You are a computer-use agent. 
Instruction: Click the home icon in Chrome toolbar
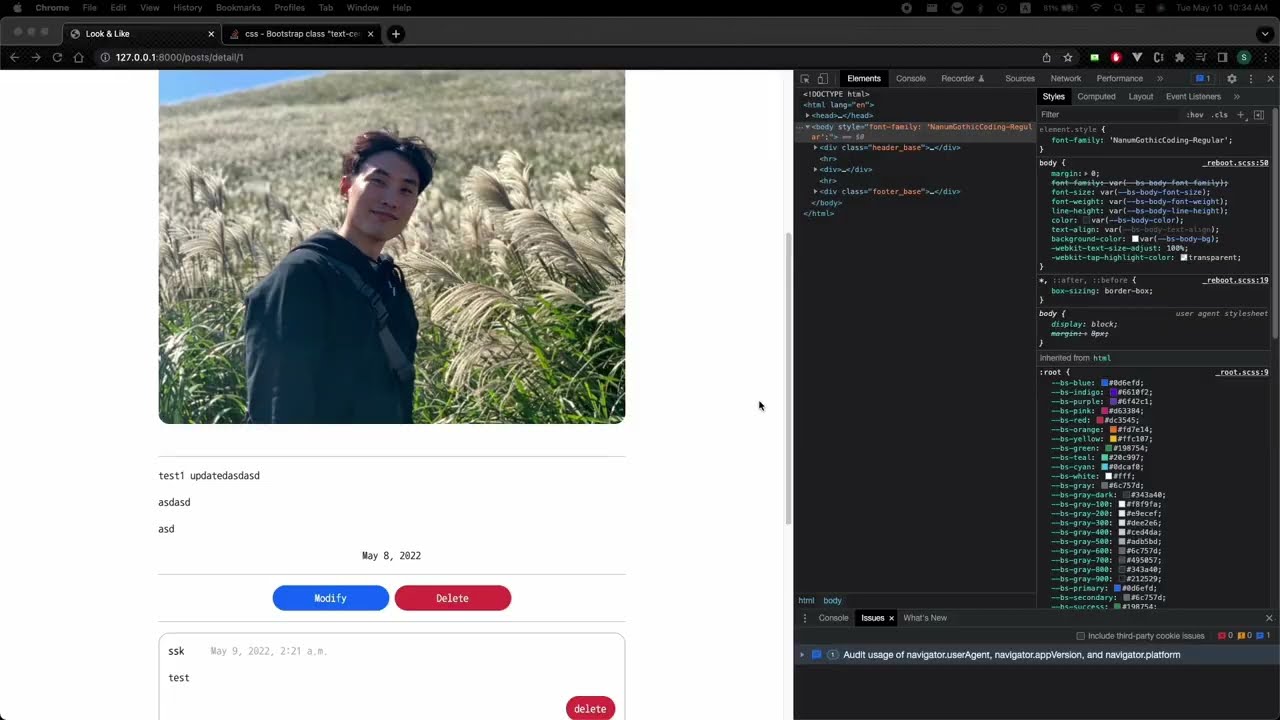pyautogui.click(x=78, y=57)
